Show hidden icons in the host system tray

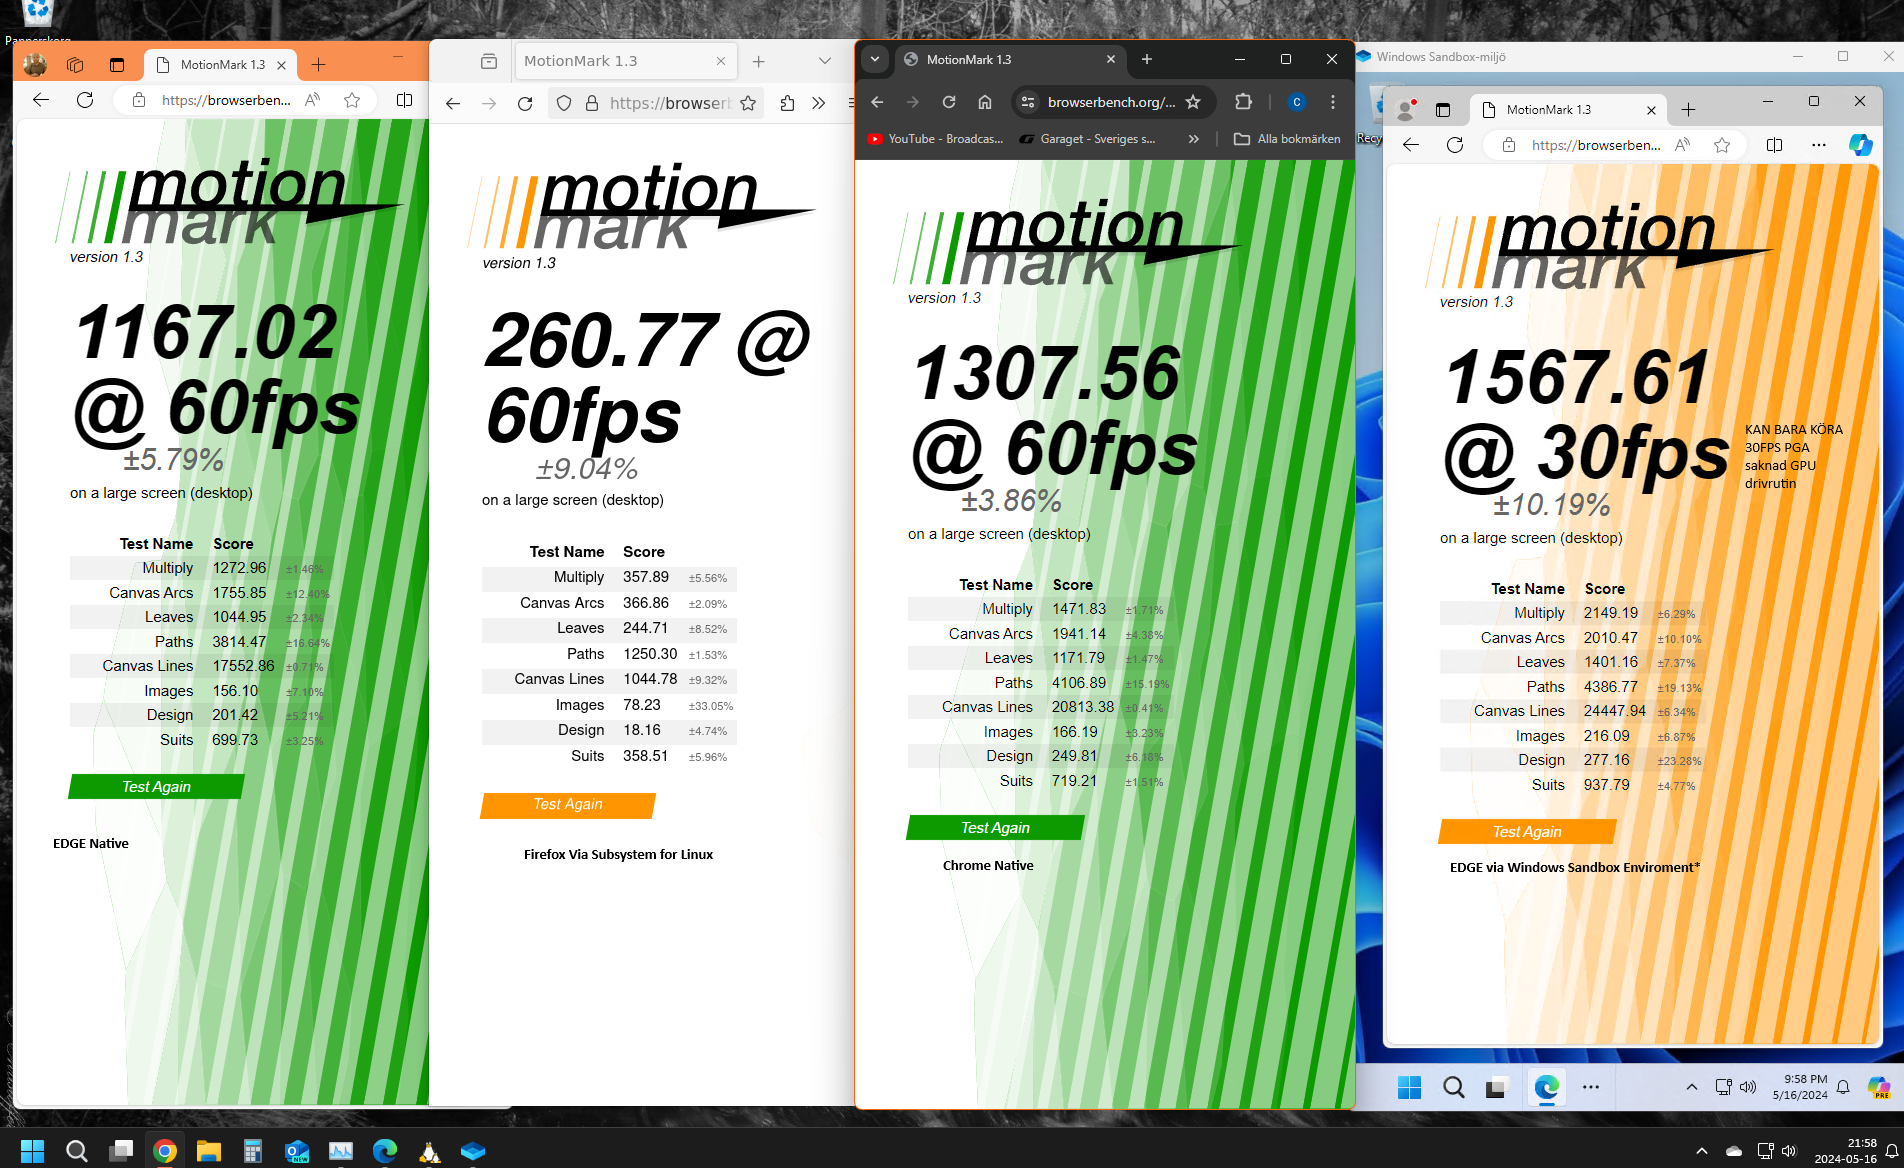(1702, 1152)
